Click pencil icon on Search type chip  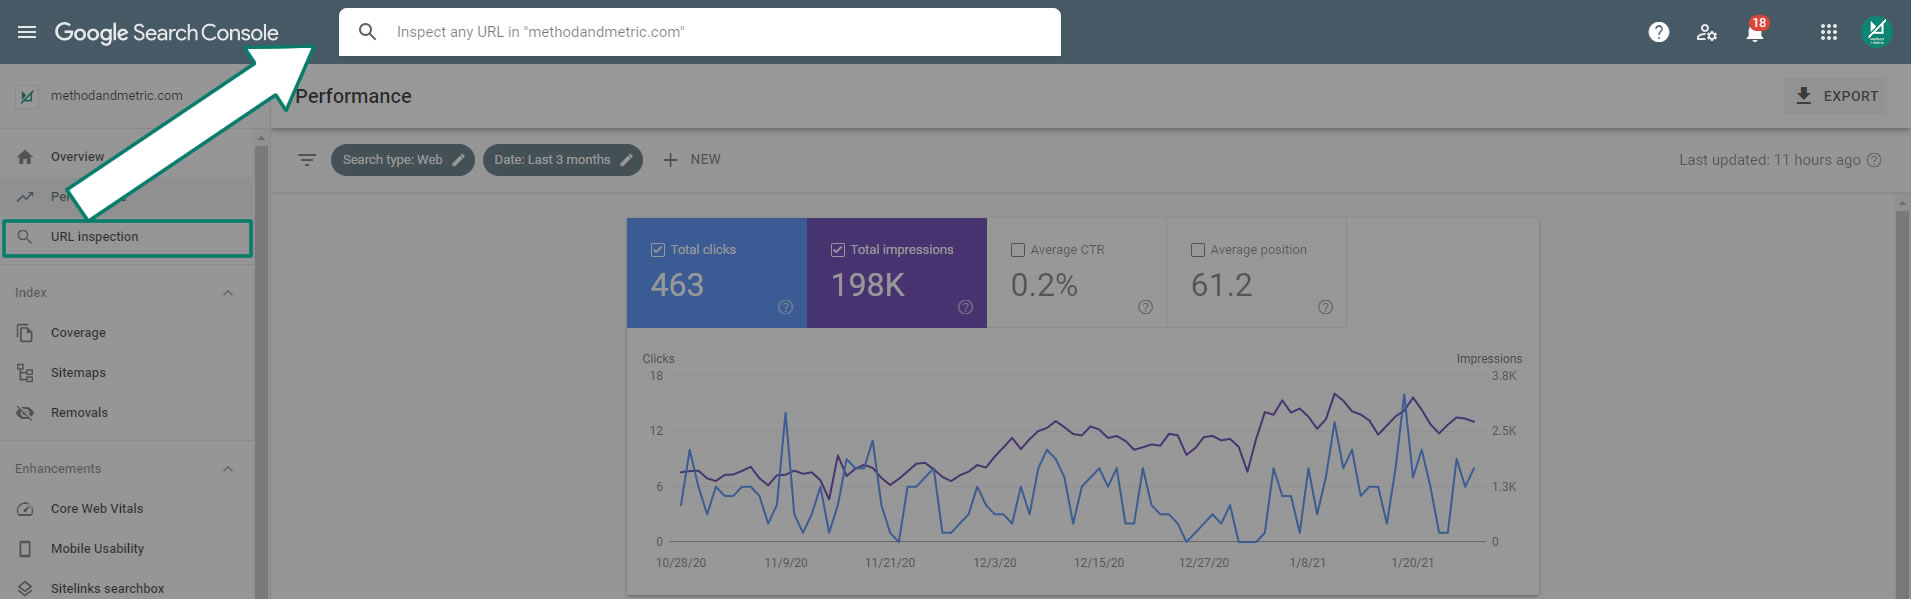(458, 160)
